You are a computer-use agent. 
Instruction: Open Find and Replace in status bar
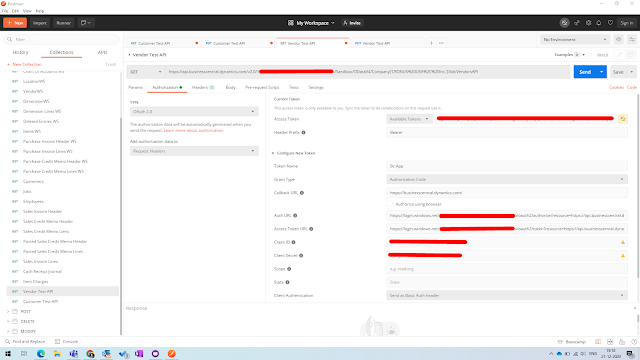tap(25, 342)
